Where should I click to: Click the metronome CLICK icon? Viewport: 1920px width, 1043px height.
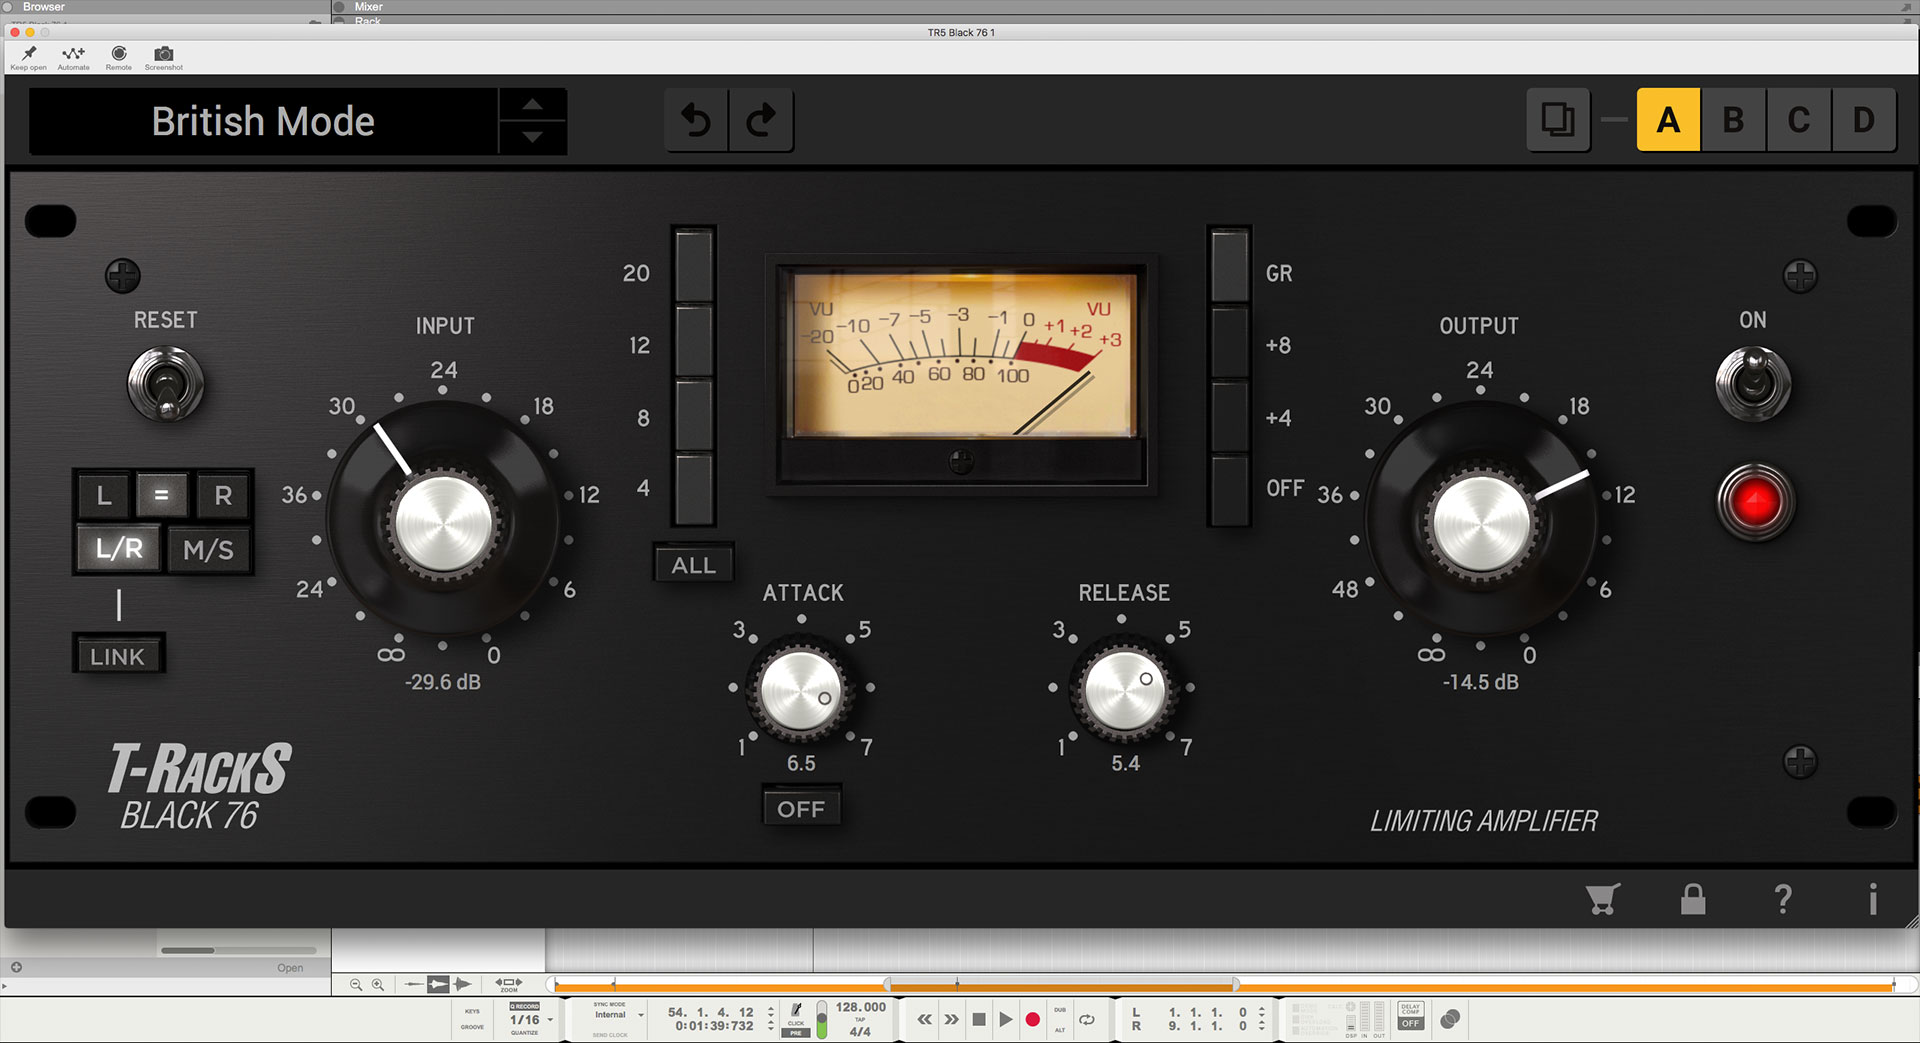tap(796, 1011)
